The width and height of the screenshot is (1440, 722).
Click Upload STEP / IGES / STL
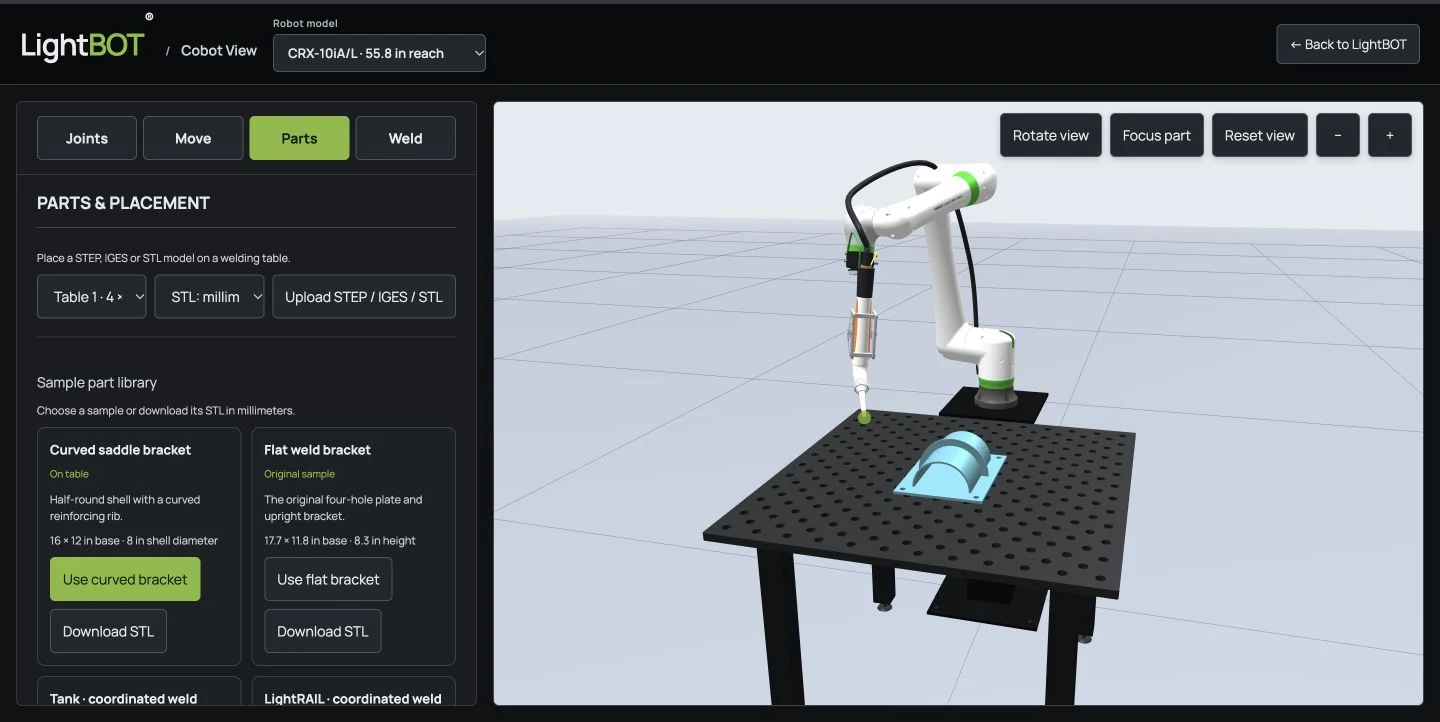[x=364, y=297]
